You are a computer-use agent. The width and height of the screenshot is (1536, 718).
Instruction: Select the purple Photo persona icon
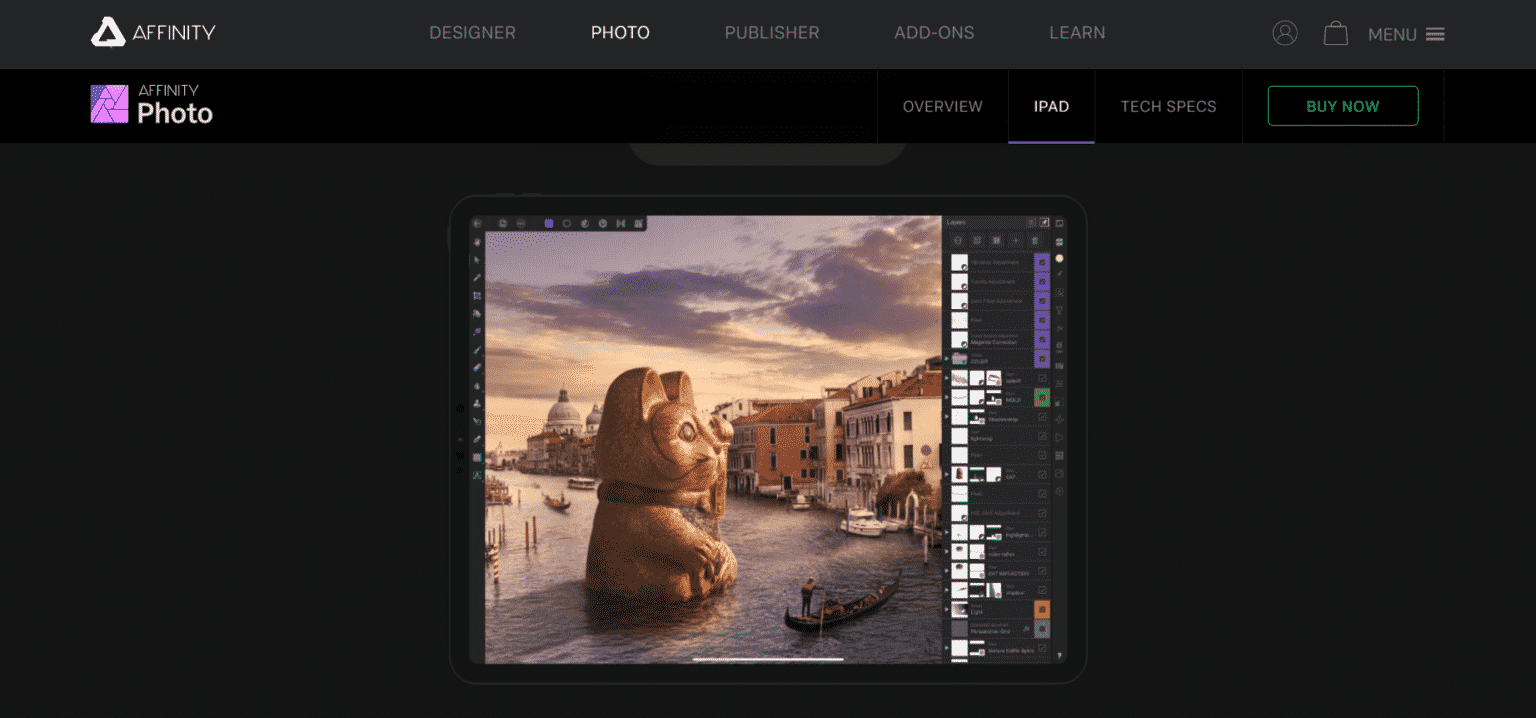549,224
